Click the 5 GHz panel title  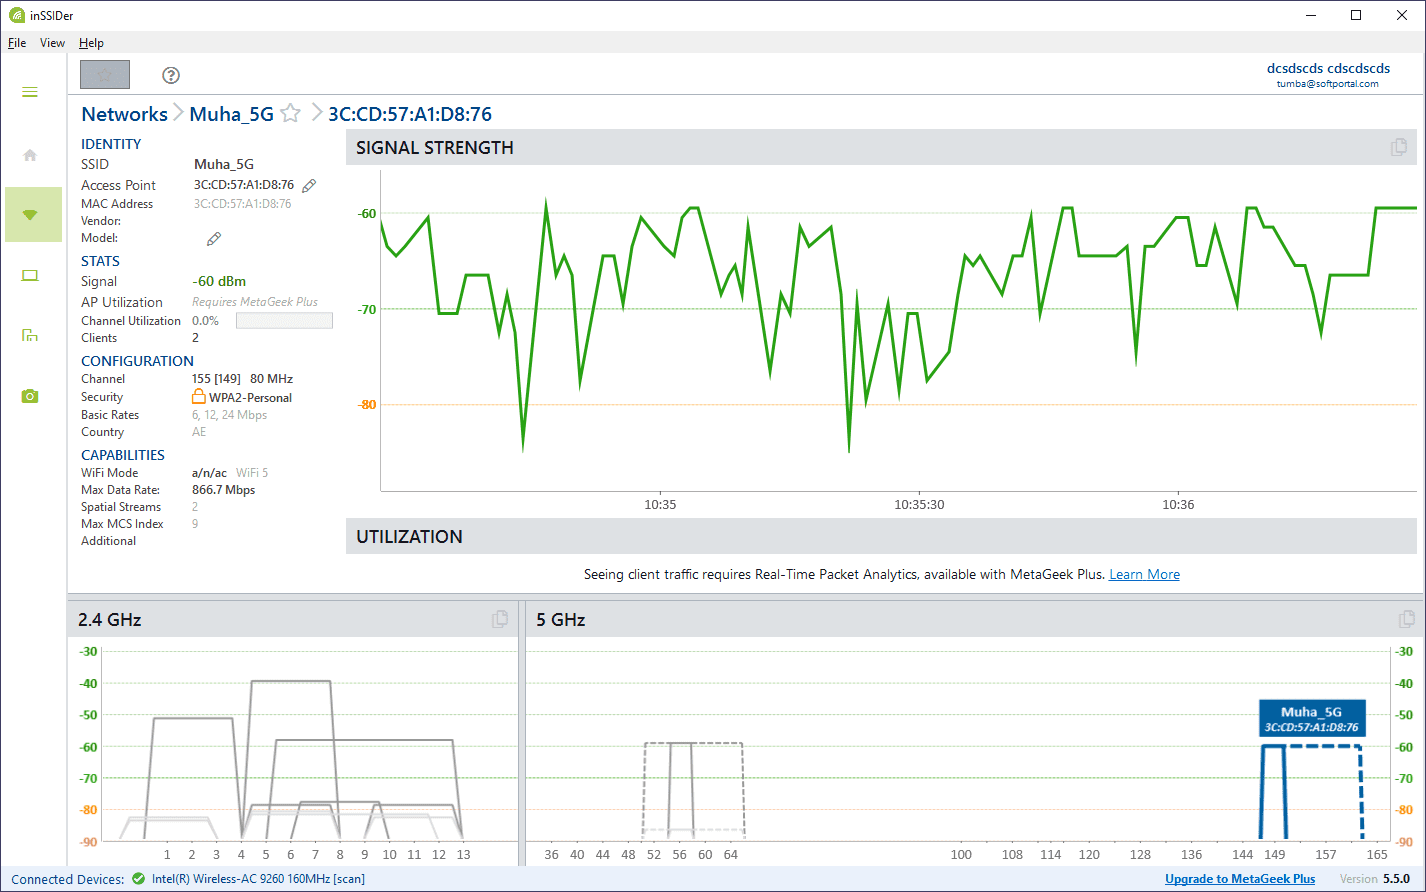click(561, 619)
